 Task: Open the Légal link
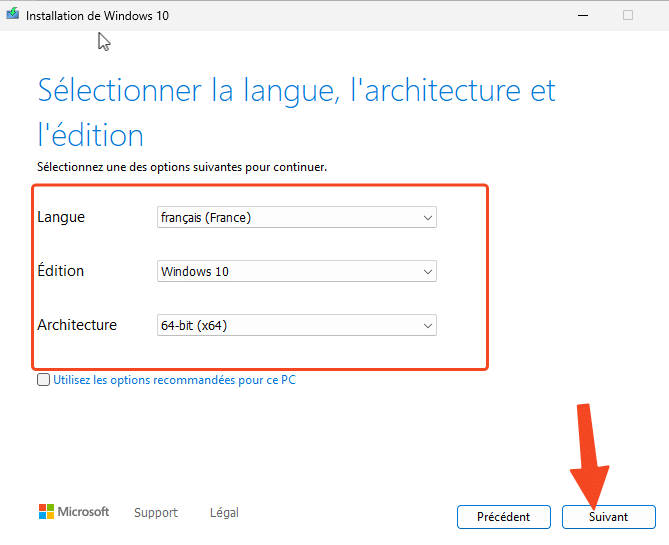point(224,512)
